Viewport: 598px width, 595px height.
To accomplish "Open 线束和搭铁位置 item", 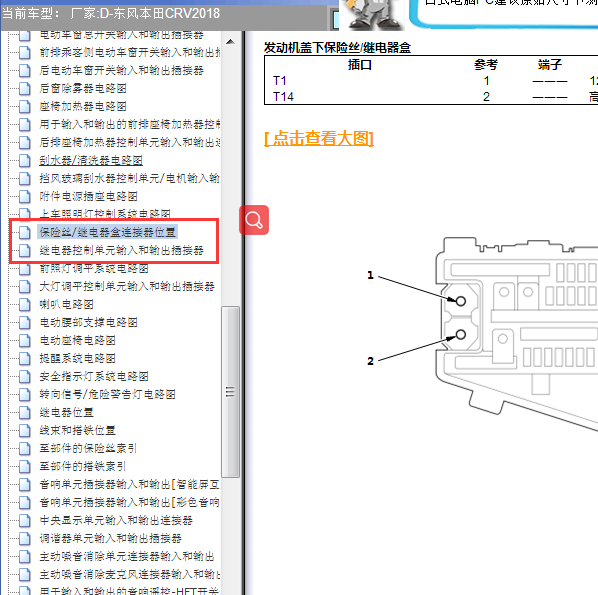I will pyautogui.click(x=77, y=430).
